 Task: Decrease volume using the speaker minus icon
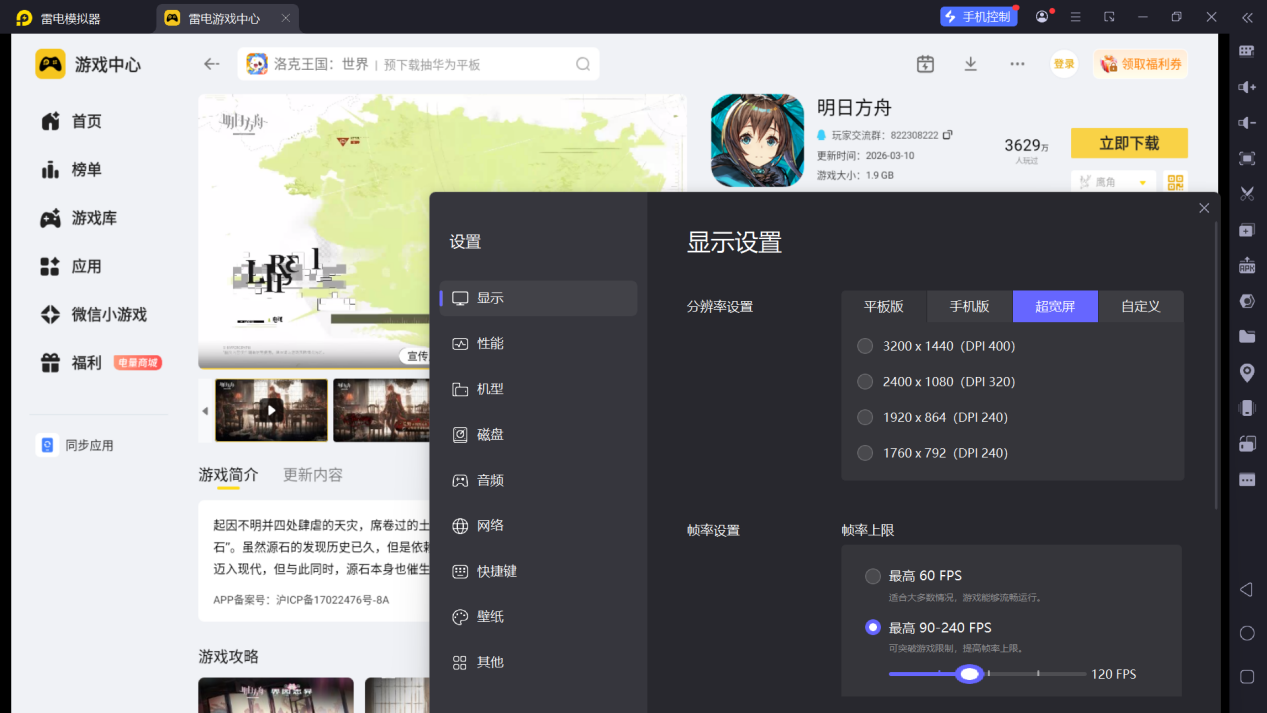(x=1246, y=123)
